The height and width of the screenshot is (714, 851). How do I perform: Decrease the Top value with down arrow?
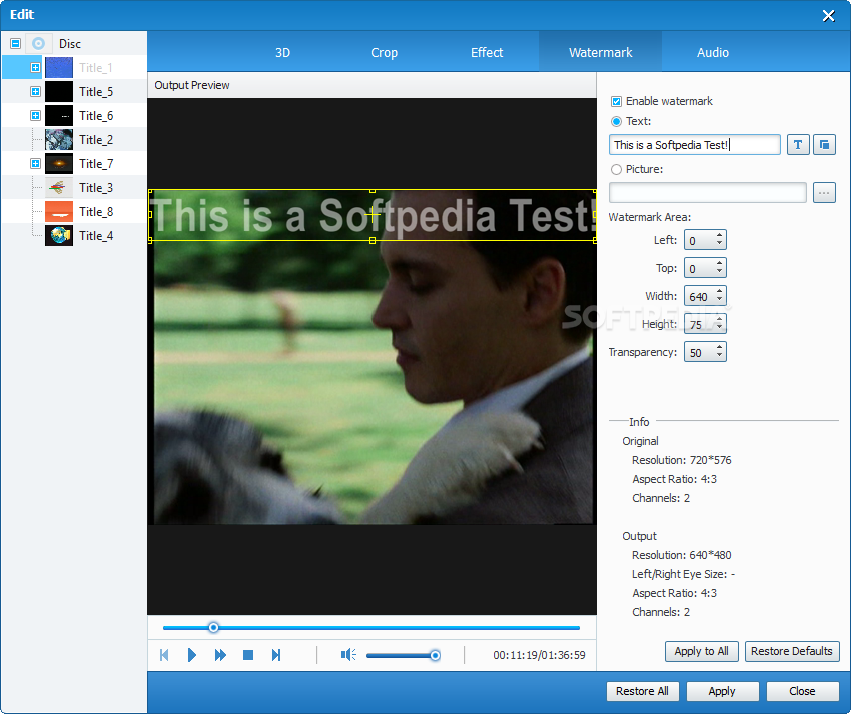[720, 272]
